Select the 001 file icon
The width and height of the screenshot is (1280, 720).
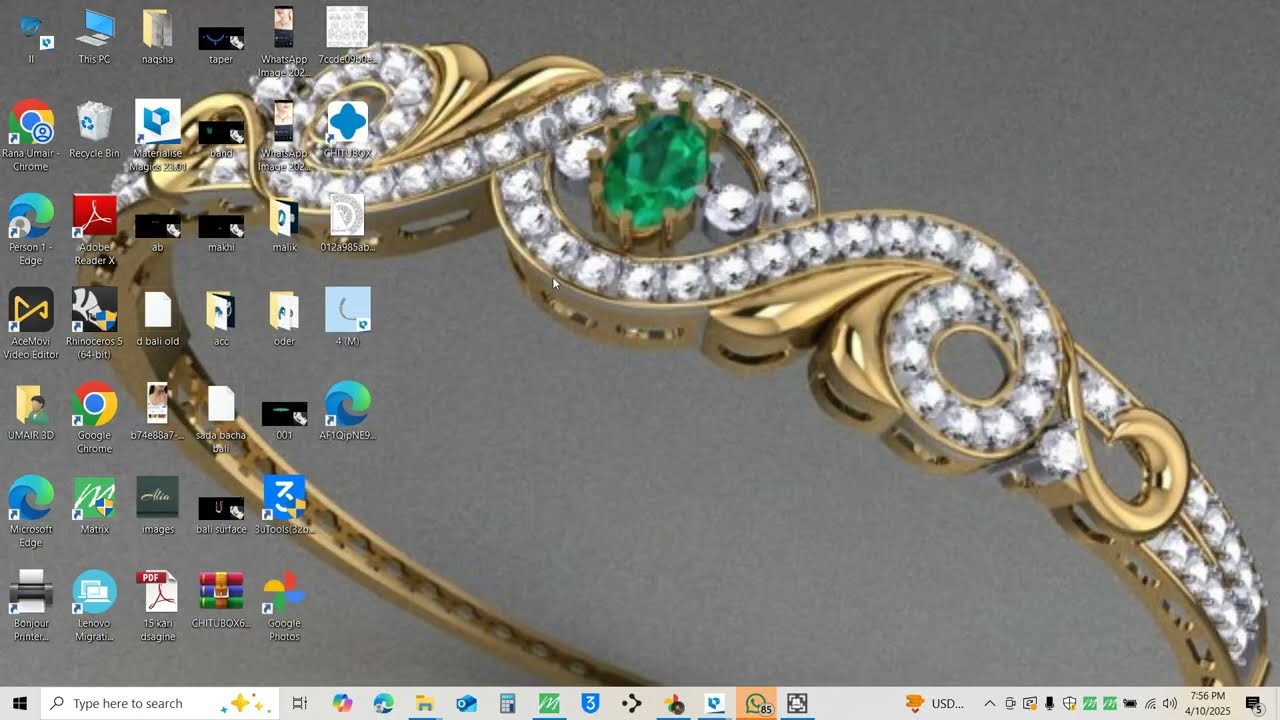[x=284, y=421]
